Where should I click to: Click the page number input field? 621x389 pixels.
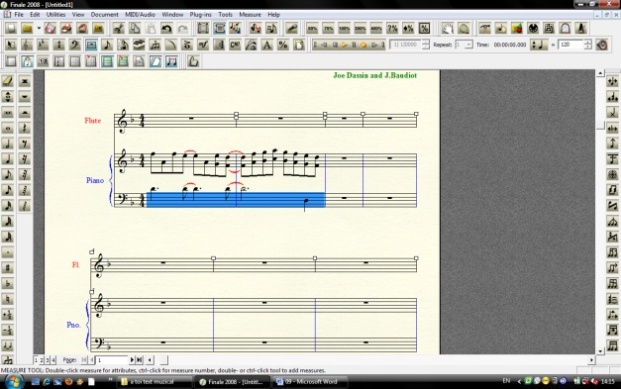click(112, 360)
